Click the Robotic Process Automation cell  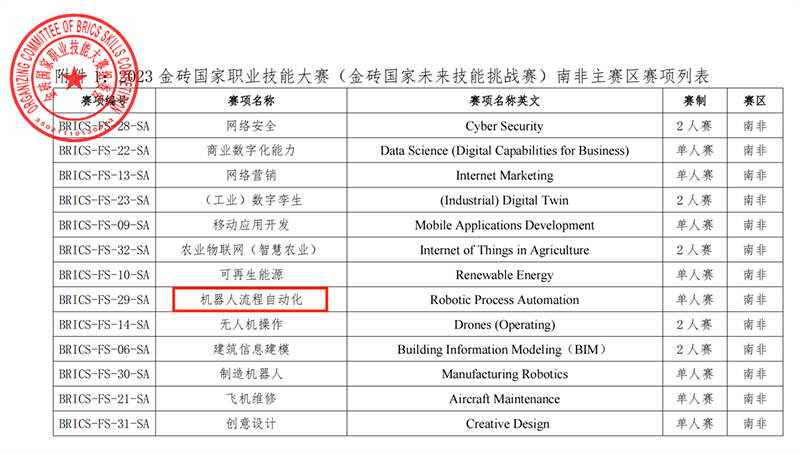504,299
